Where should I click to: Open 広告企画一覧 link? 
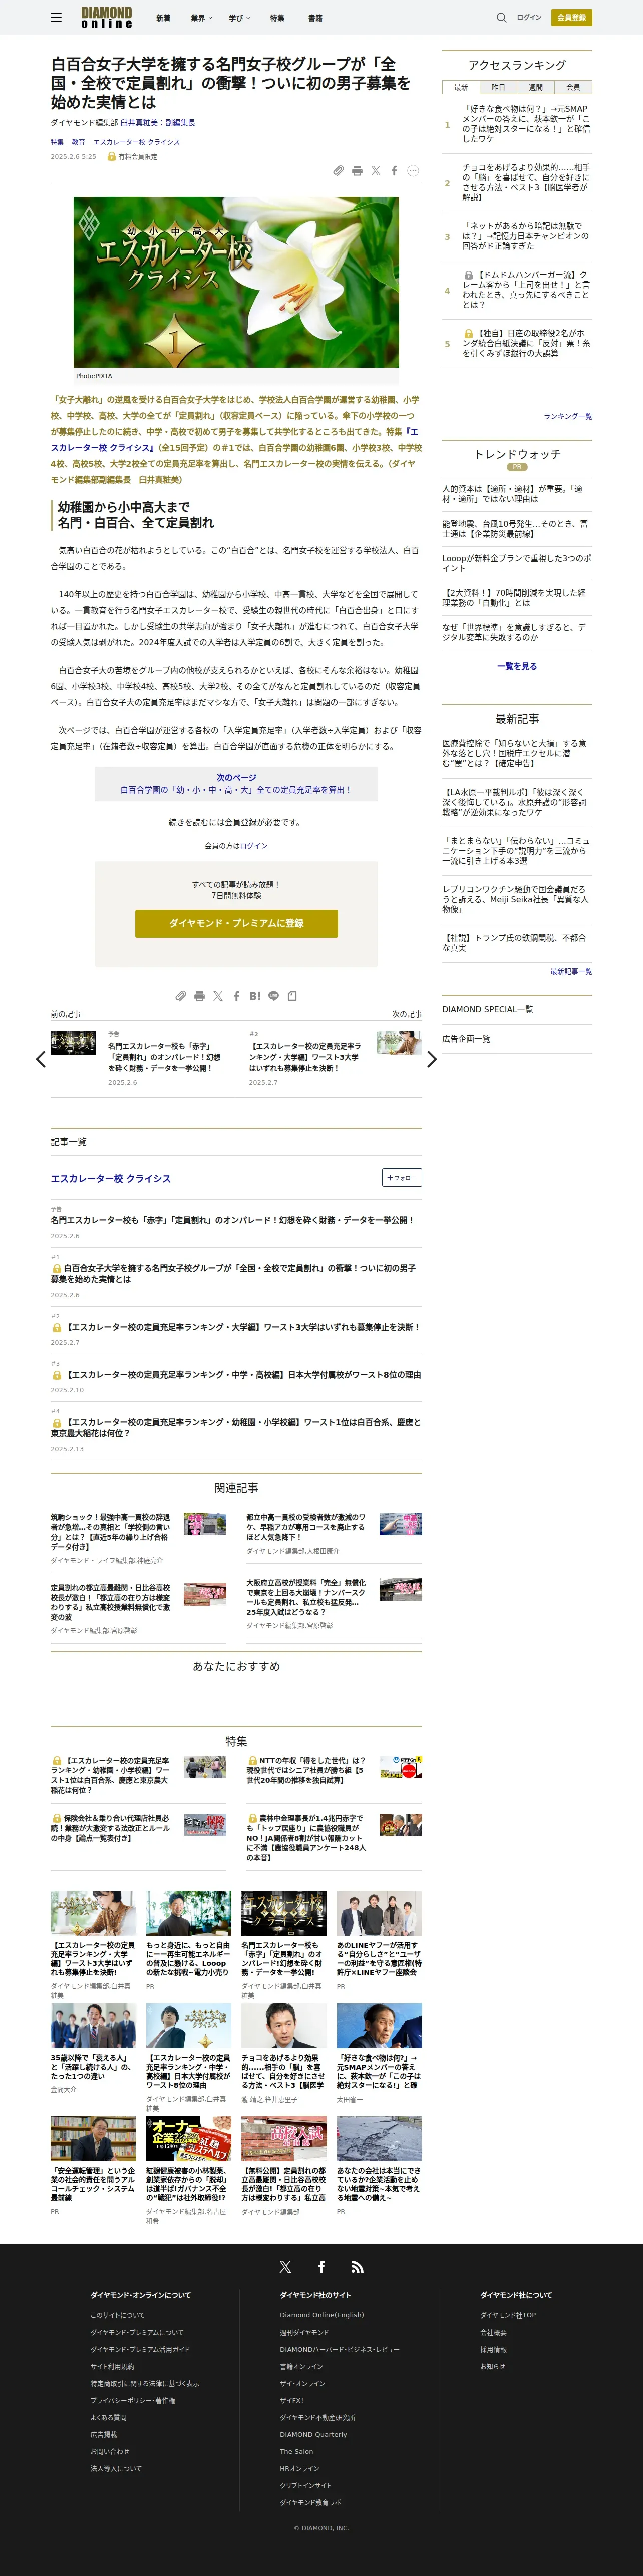pyautogui.click(x=466, y=1039)
